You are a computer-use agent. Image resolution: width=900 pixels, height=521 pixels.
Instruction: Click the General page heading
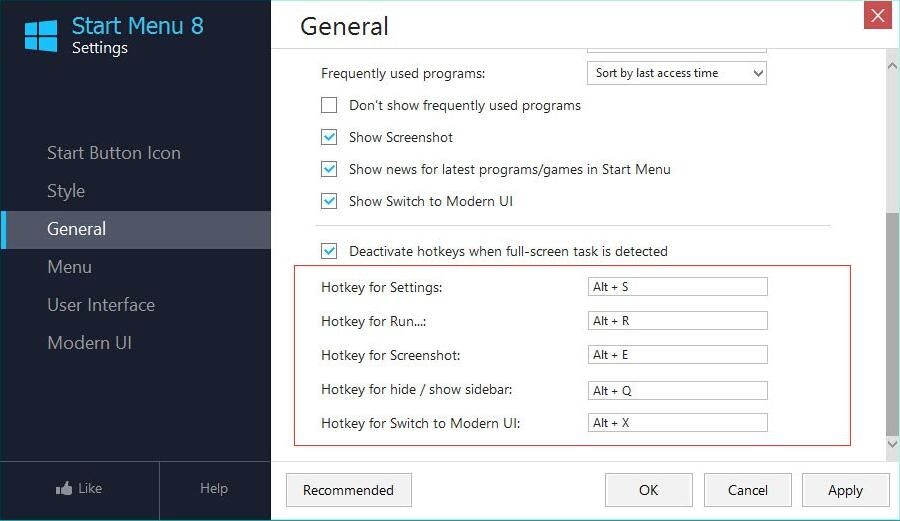(x=344, y=26)
